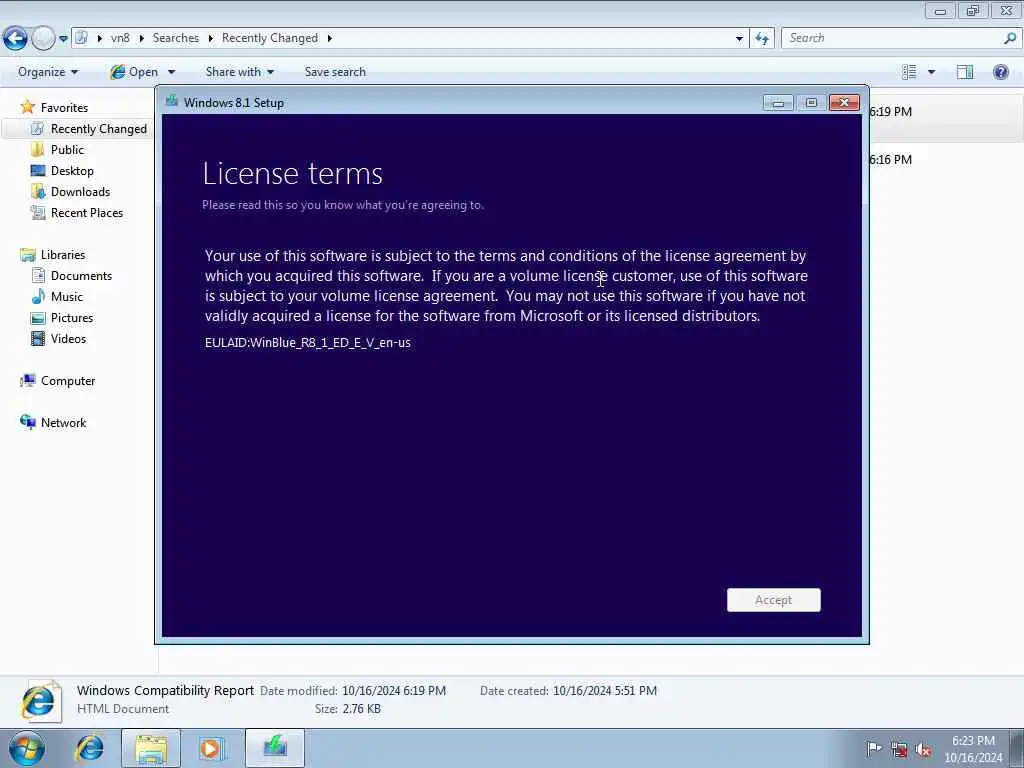Expand the arrow after Searches breadcrumb

point(210,38)
